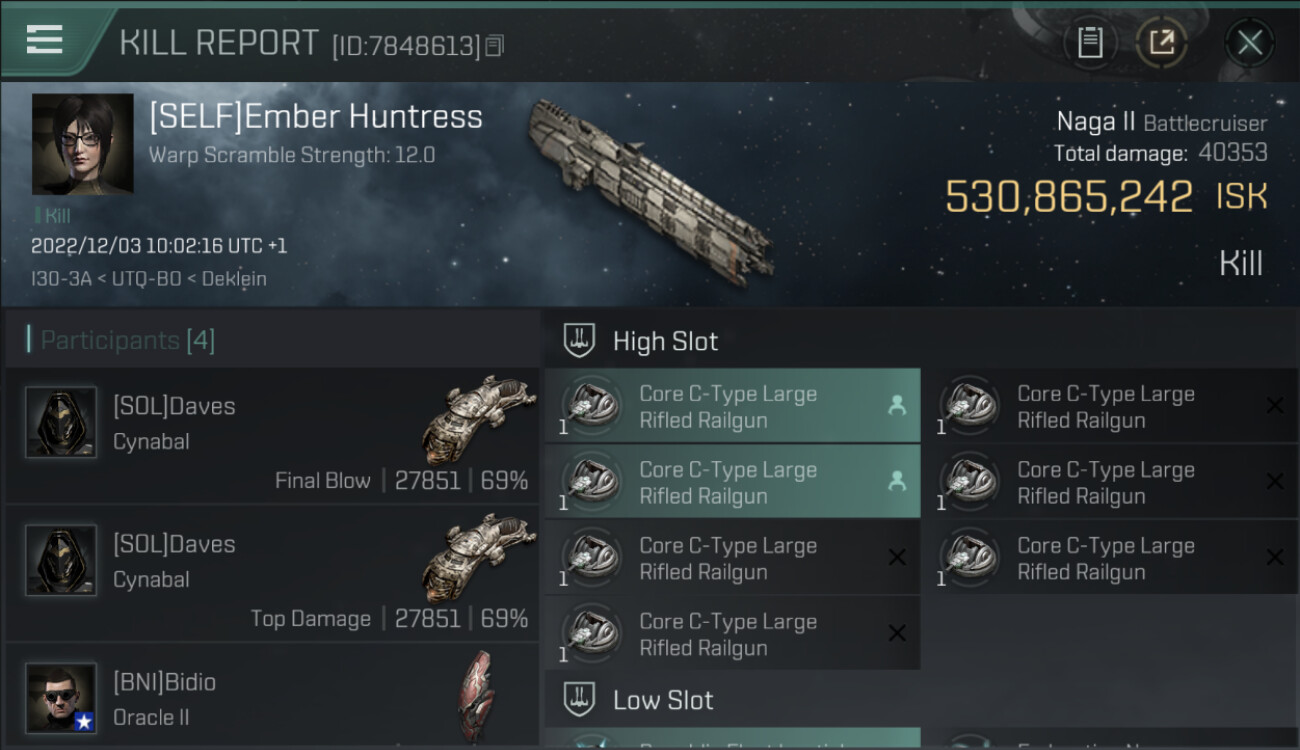Open the clipboard notes icon
Screen dimensions: 1300x750
pyautogui.click(x=1090, y=42)
